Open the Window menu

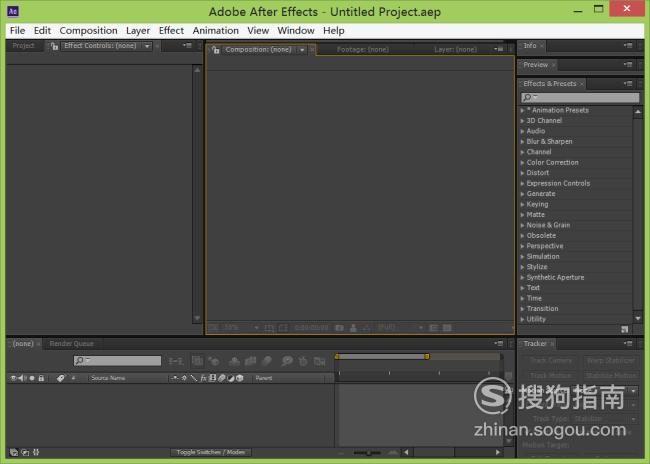pyautogui.click(x=296, y=31)
